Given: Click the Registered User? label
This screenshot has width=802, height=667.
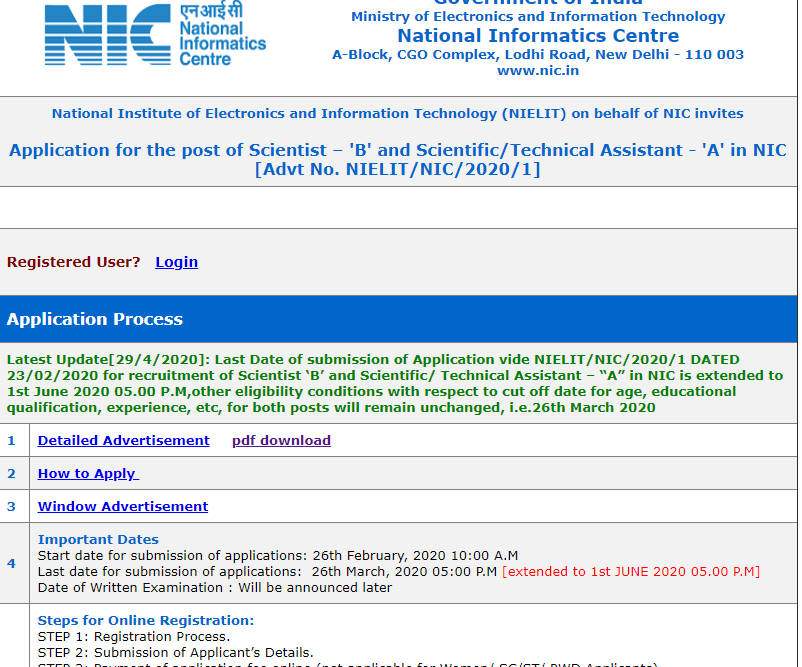Looking at the screenshot, I should (x=74, y=262).
